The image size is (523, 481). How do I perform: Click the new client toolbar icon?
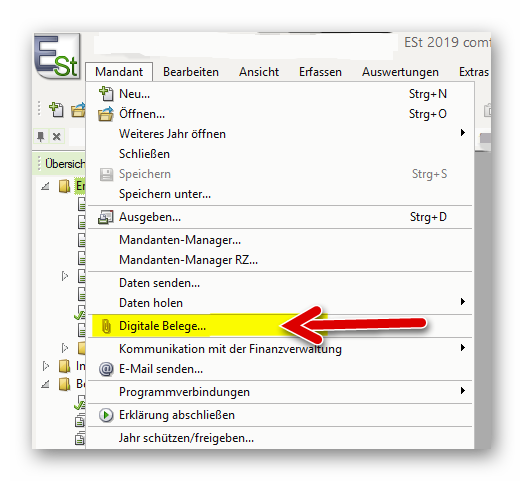point(56,110)
